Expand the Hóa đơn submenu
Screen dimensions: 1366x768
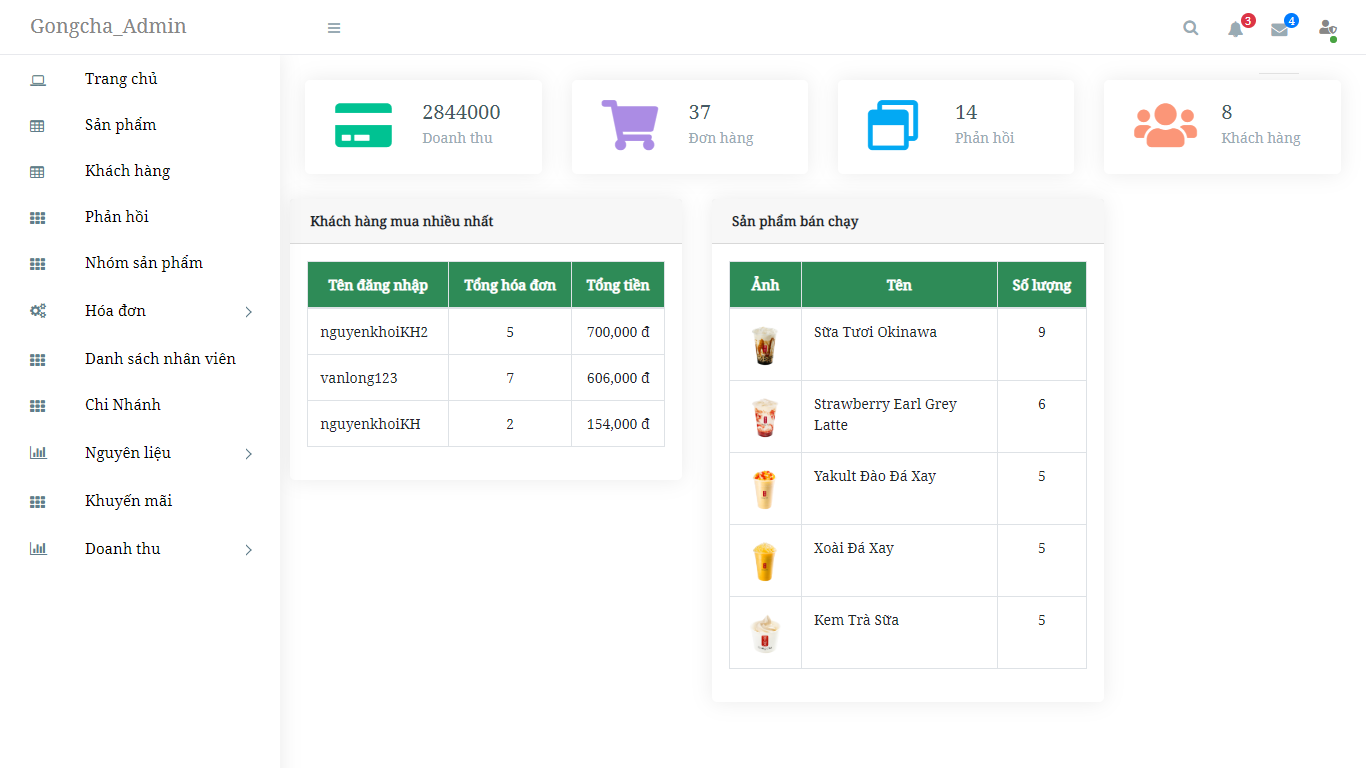[248, 311]
